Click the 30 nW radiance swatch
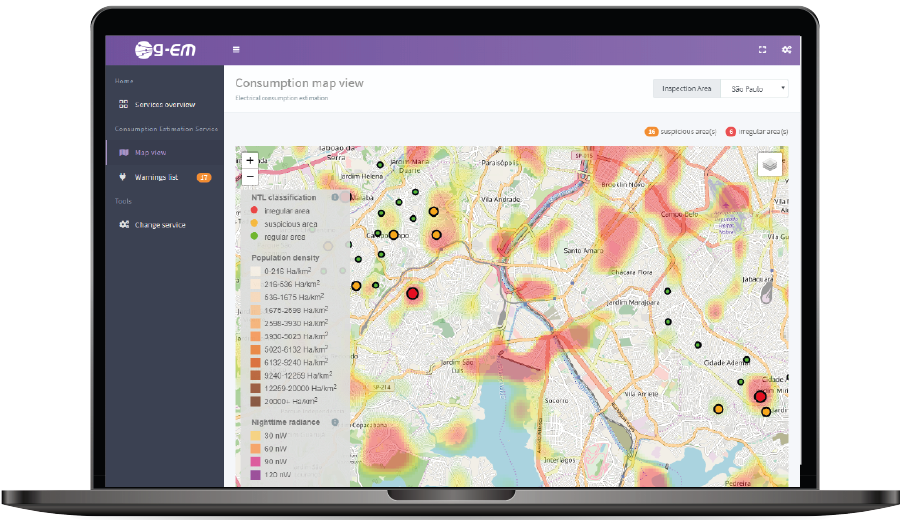 tap(256, 435)
